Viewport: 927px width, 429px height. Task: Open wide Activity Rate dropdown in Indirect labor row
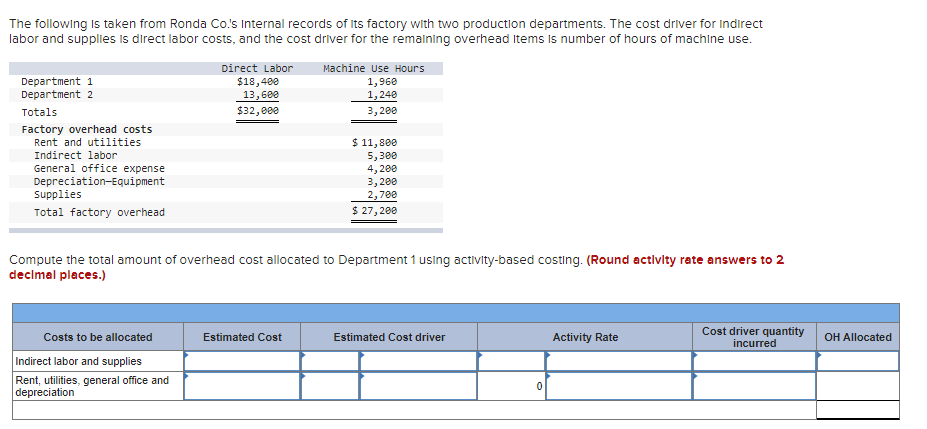pos(619,361)
